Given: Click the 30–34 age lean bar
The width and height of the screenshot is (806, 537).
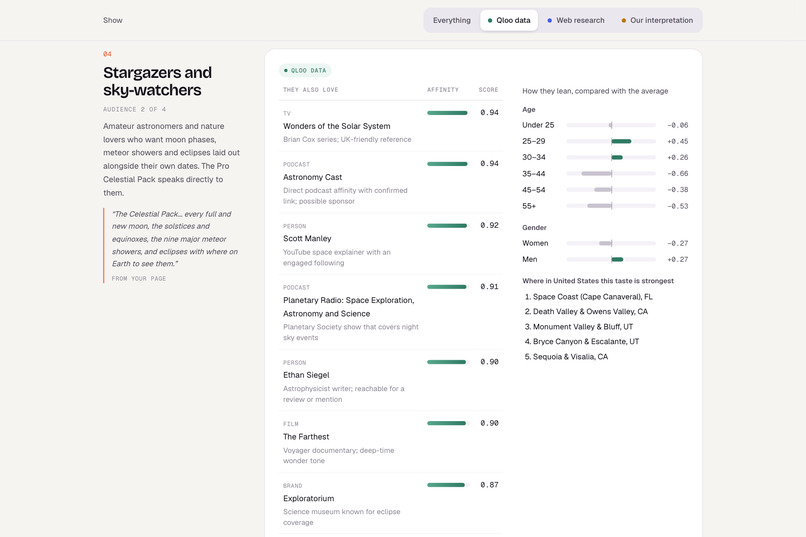Looking at the screenshot, I should pos(611,157).
